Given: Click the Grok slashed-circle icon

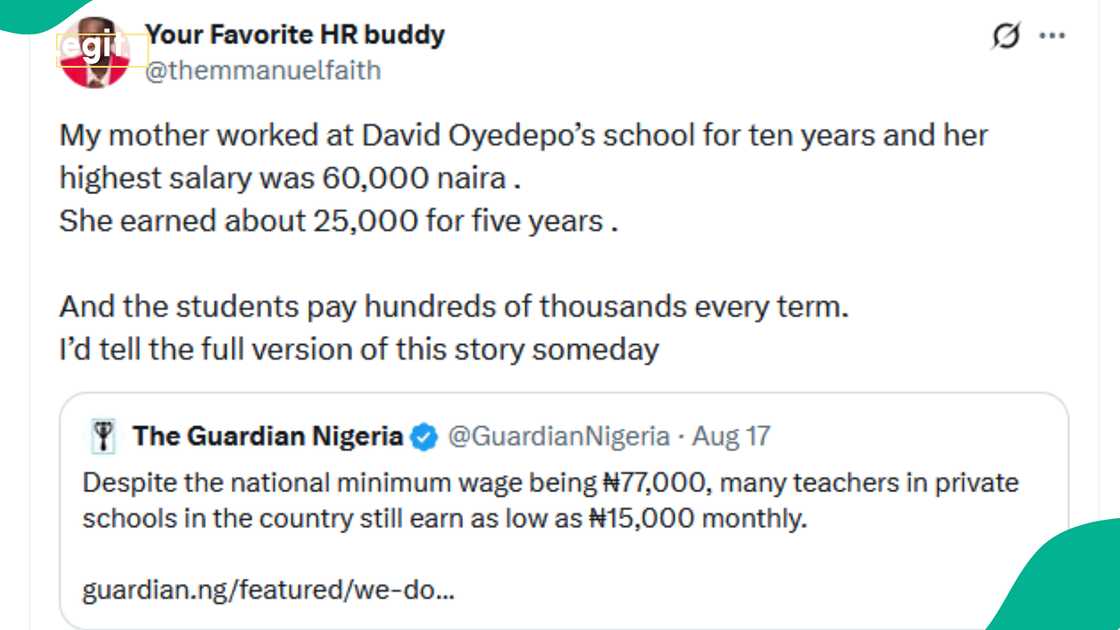Looking at the screenshot, I should (1005, 37).
